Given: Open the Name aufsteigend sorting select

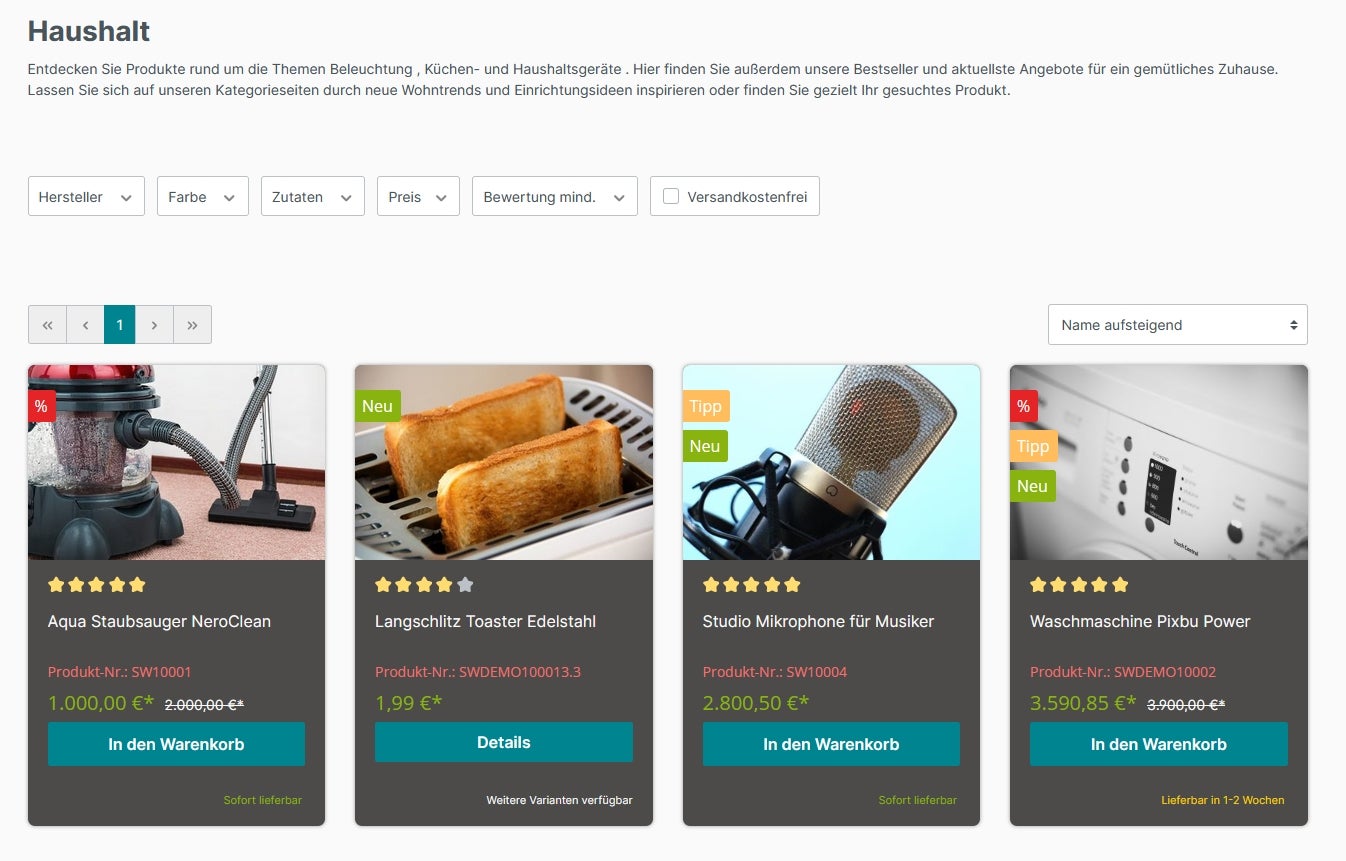Looking at the screenshot, I should point(1178,325).
